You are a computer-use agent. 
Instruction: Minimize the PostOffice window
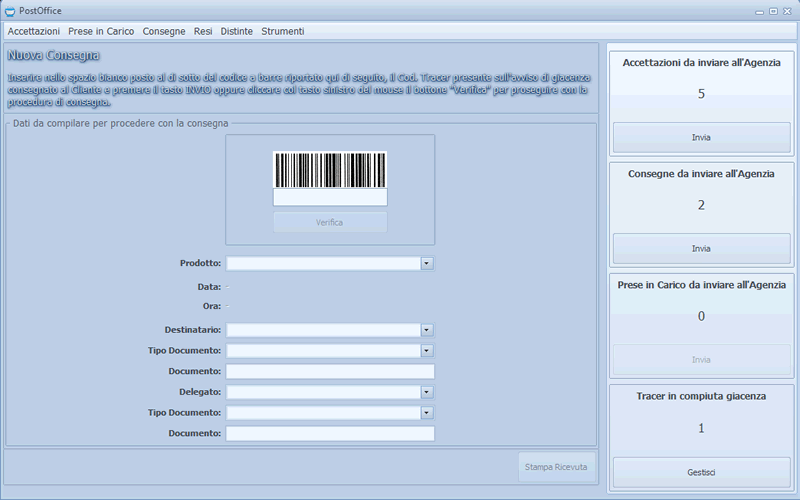(x=760, y=11)
